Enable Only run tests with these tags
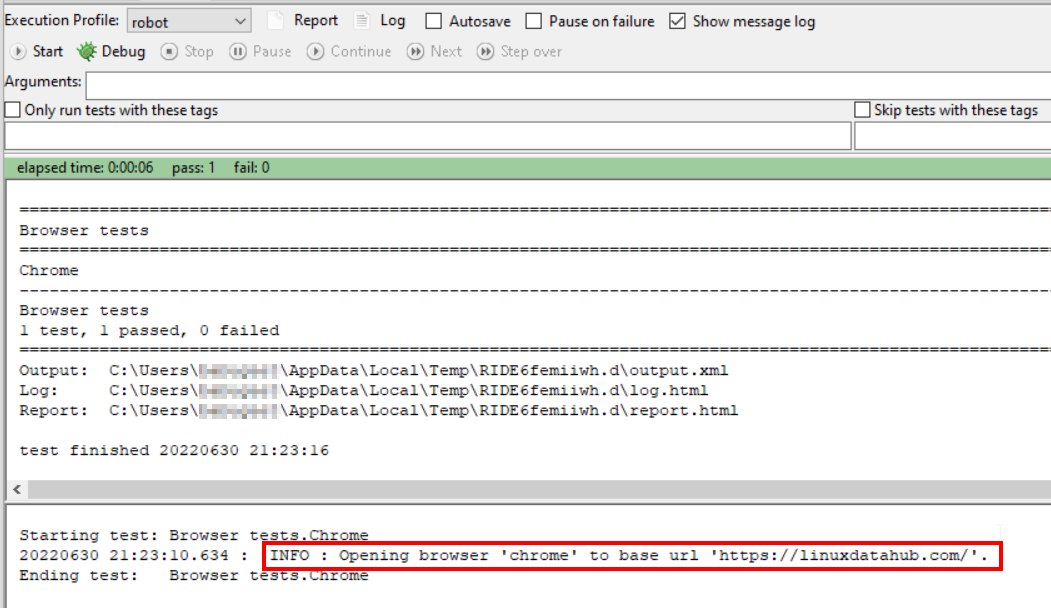The width and height of the screenshot is (1051, 608). pos(13,110)
